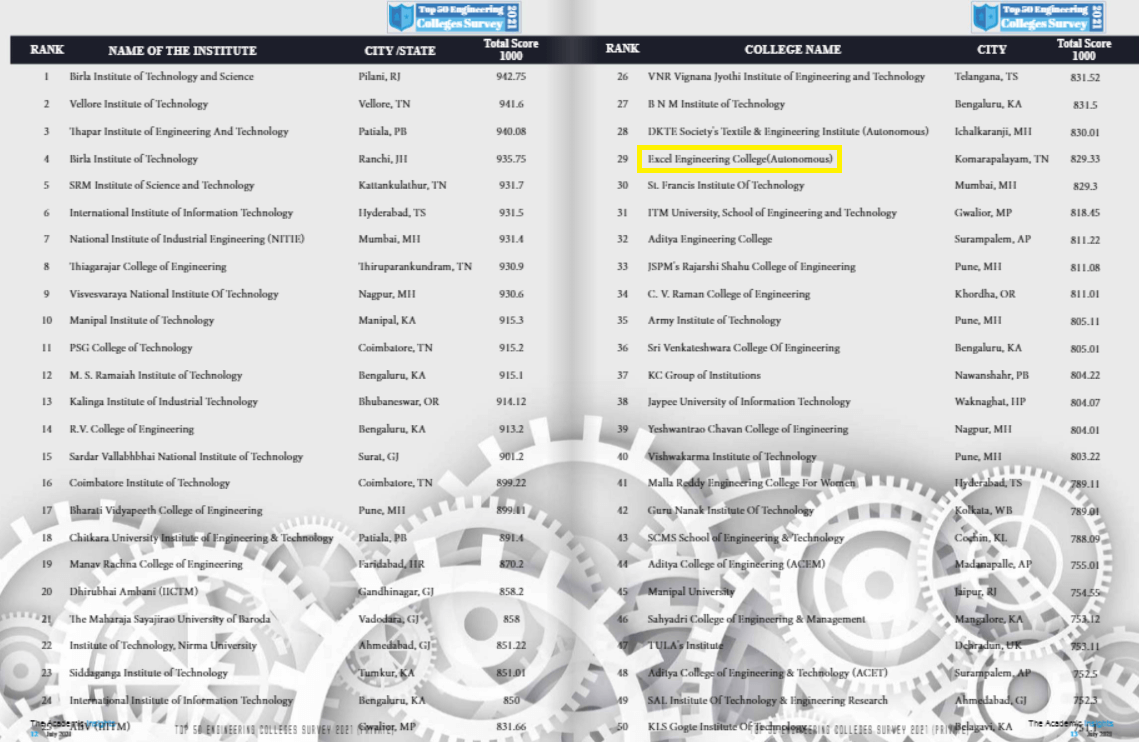Screen dimensions: 1139x742
Task: Click Coimbatore Institute of Technology
Action: [x=150, y=483]
